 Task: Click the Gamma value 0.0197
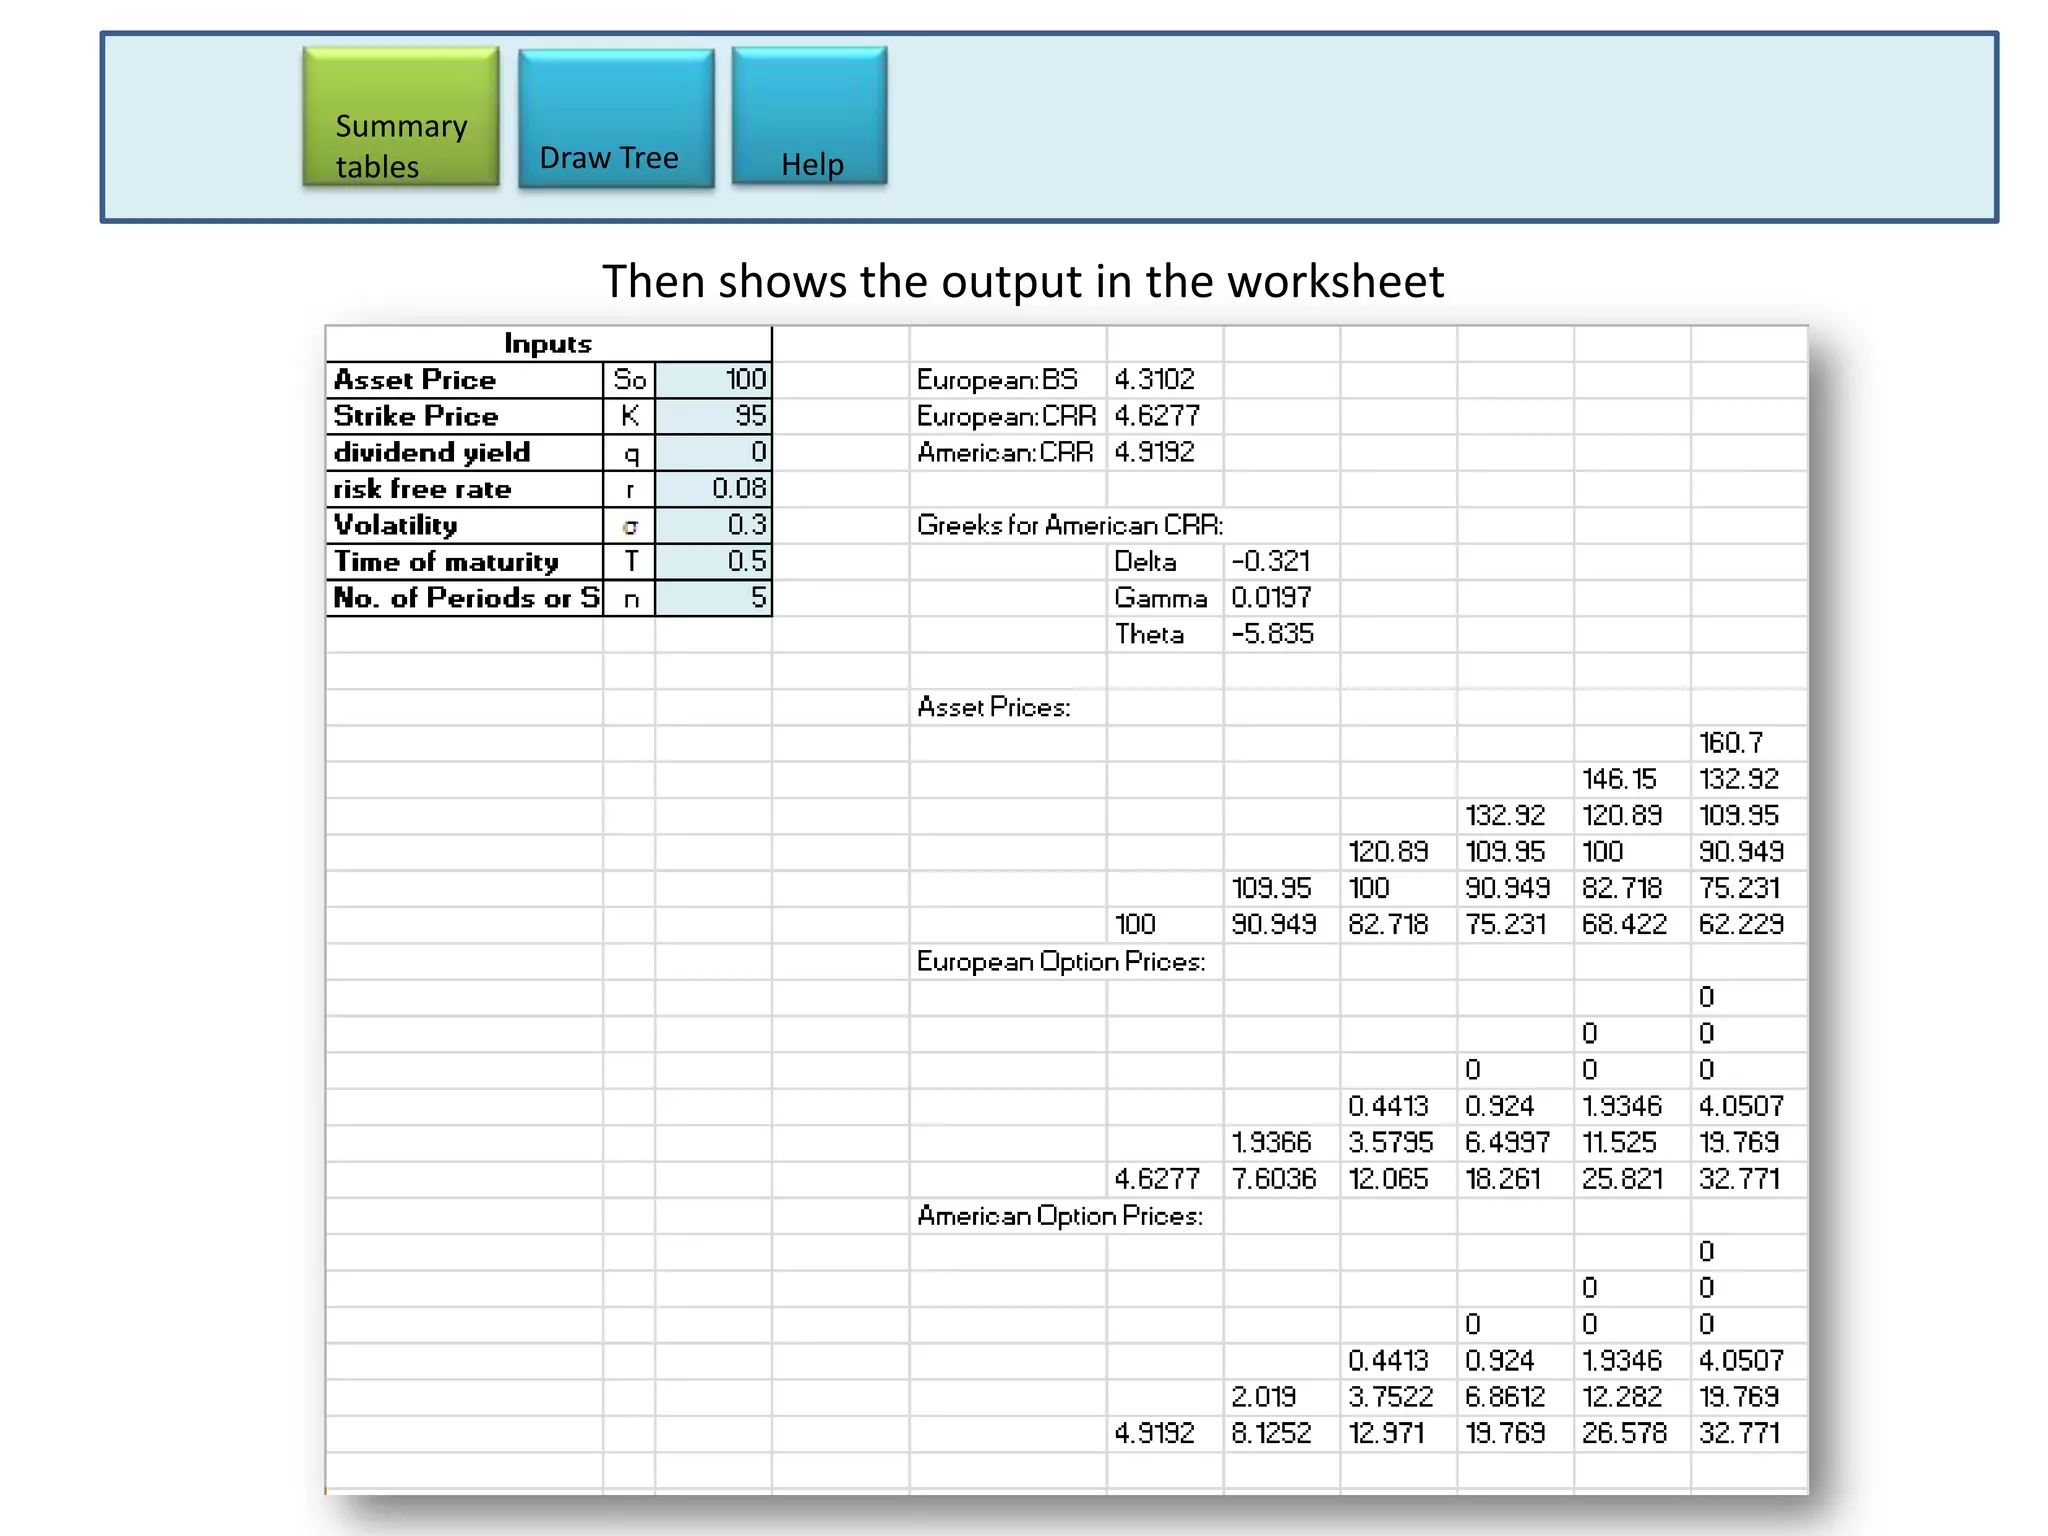tap(1271, 598)
